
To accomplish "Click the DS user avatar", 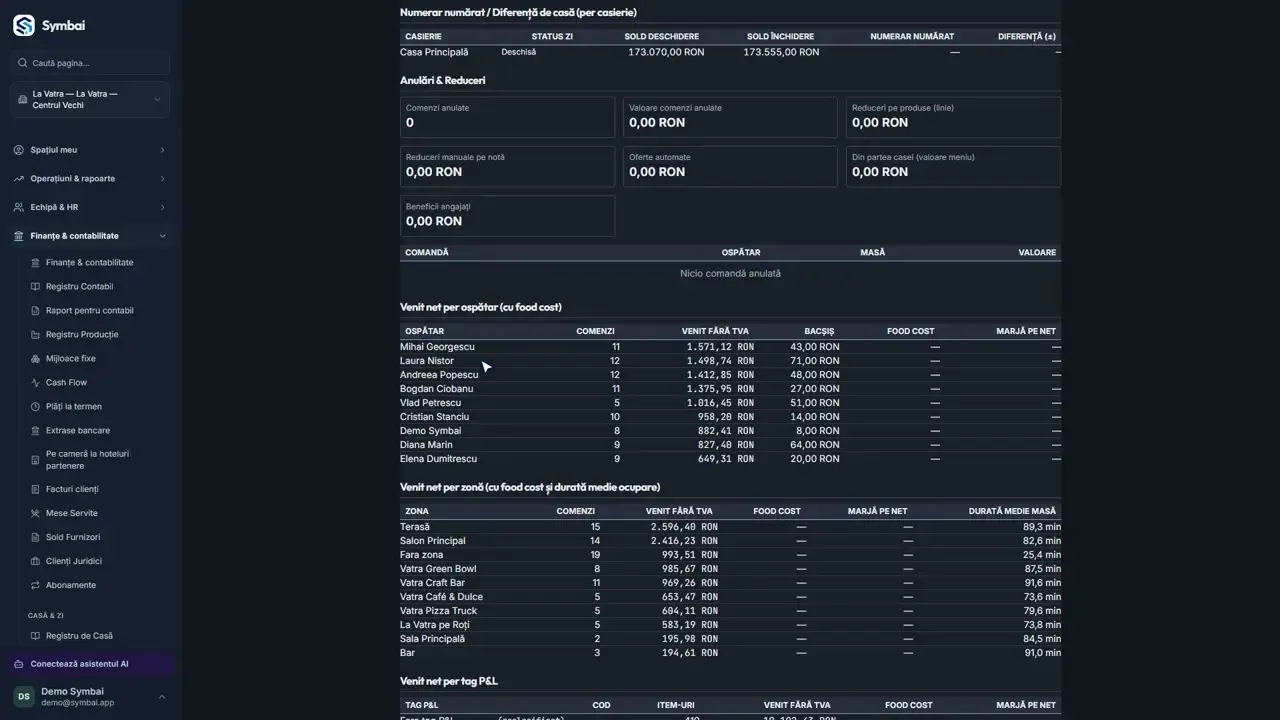I will [23, 697].
